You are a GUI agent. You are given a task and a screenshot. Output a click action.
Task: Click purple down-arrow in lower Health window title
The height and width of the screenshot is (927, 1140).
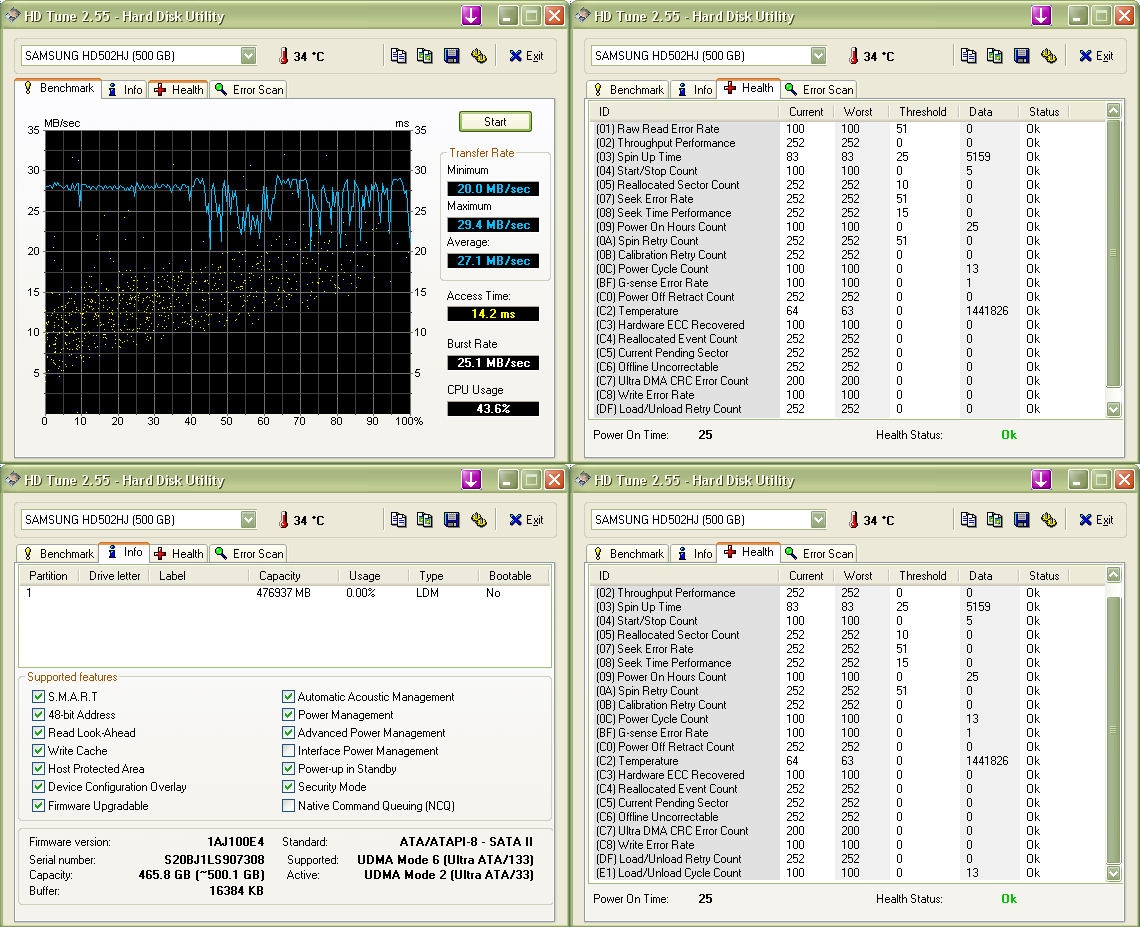[x=1041, y=479]
